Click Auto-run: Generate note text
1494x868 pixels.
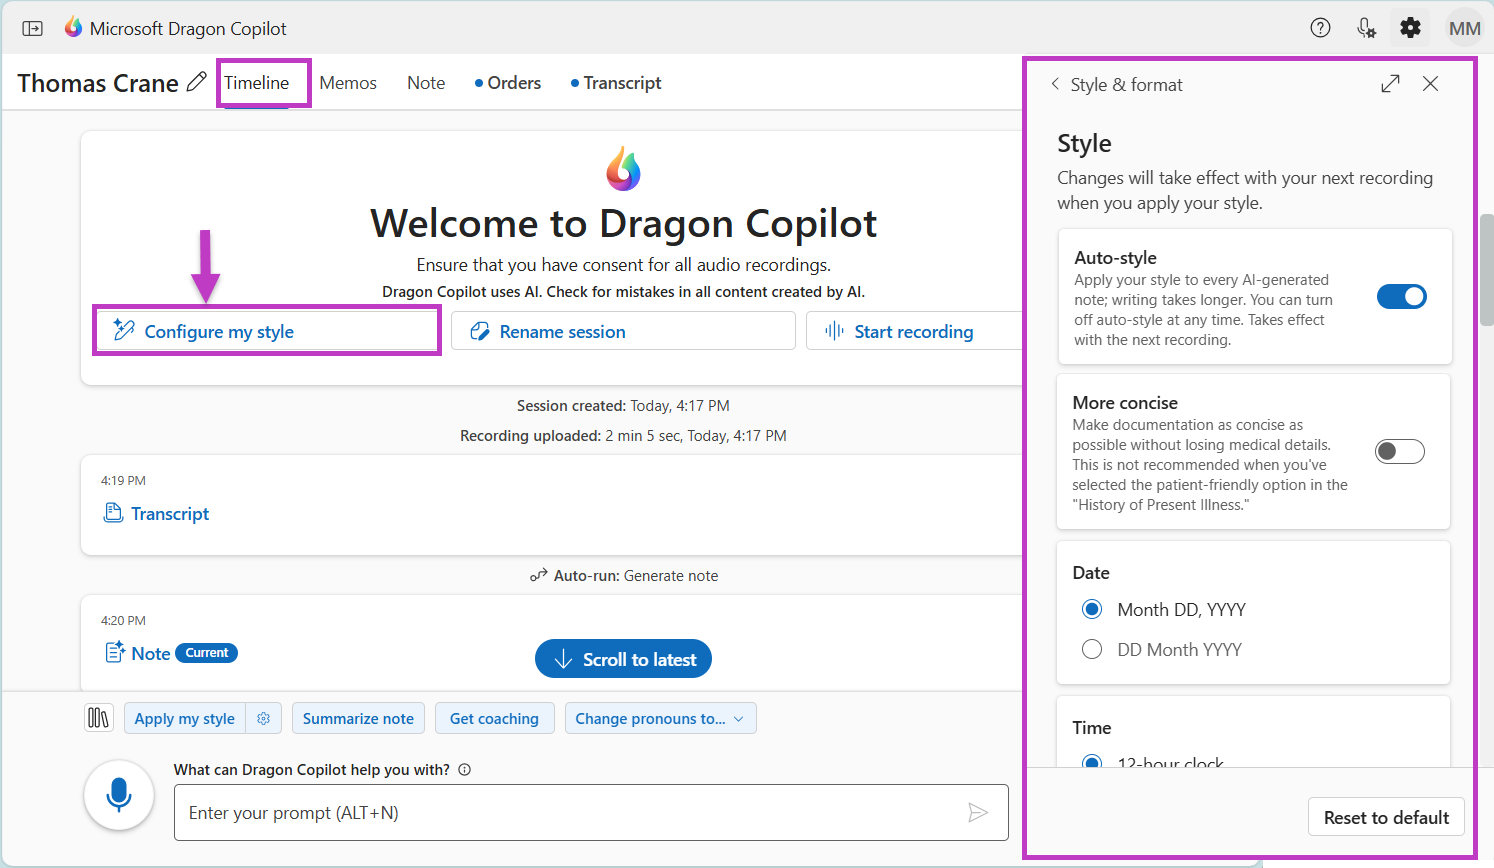(624, 575)
